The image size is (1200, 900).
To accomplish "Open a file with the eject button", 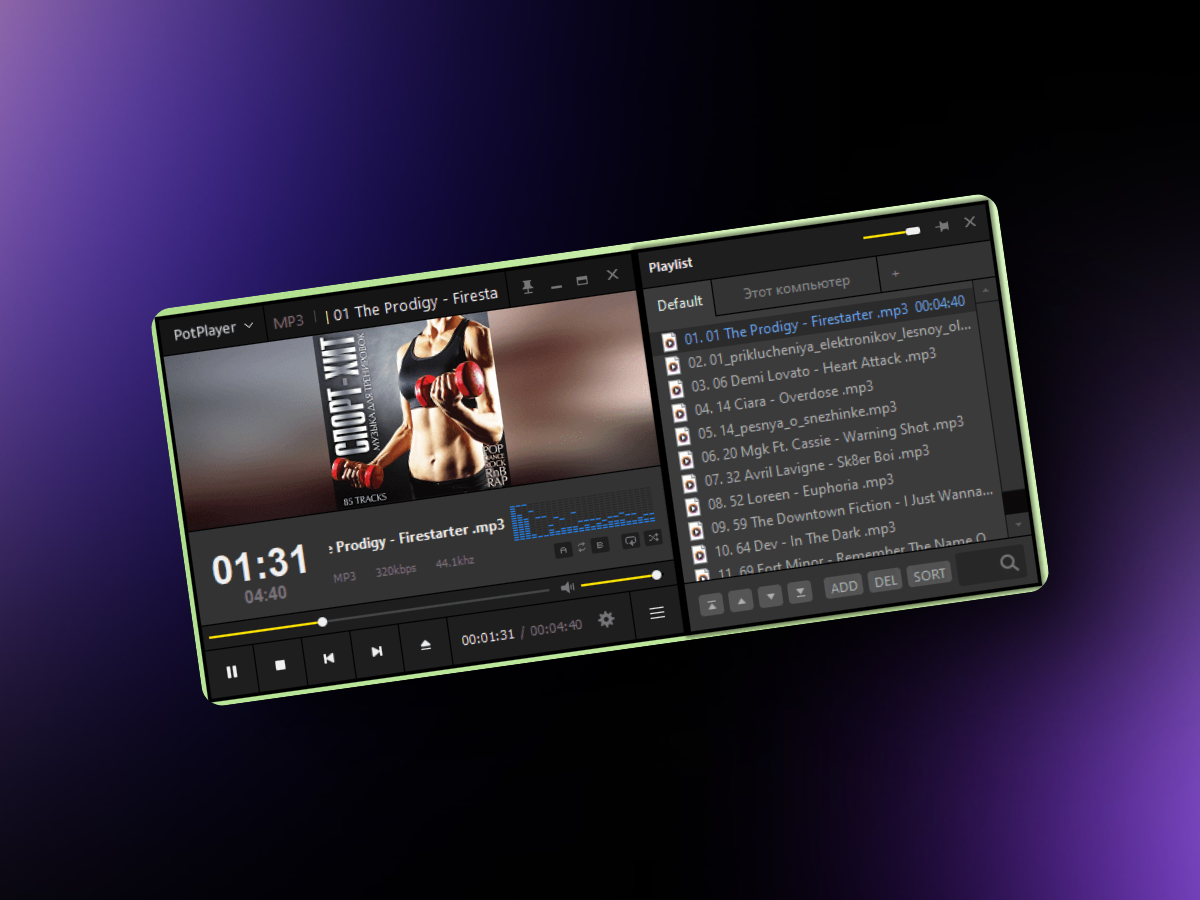I will (425, 644).
